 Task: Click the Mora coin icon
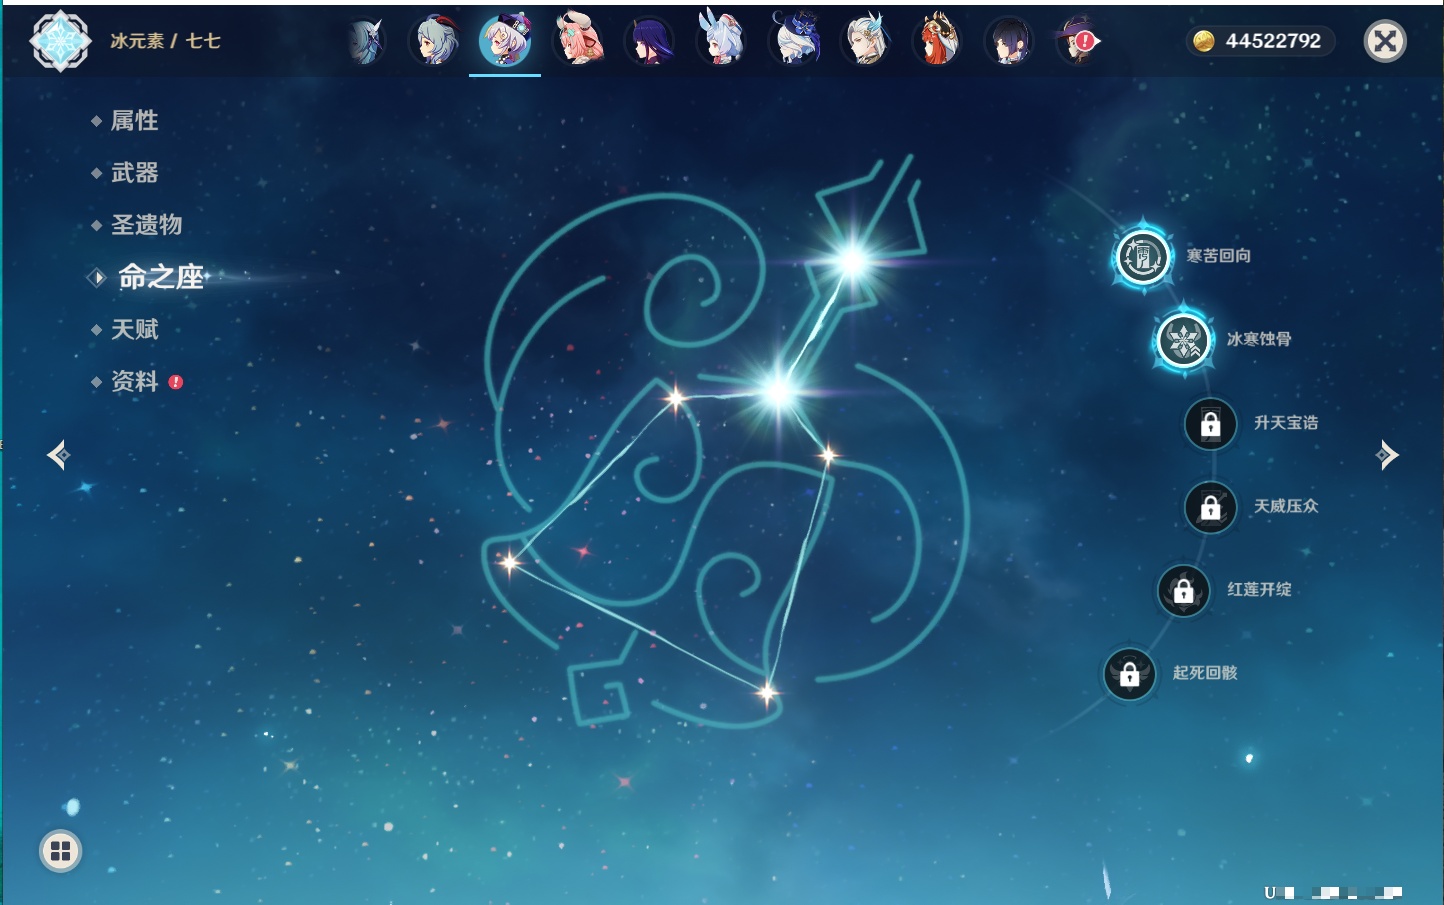1203,41
